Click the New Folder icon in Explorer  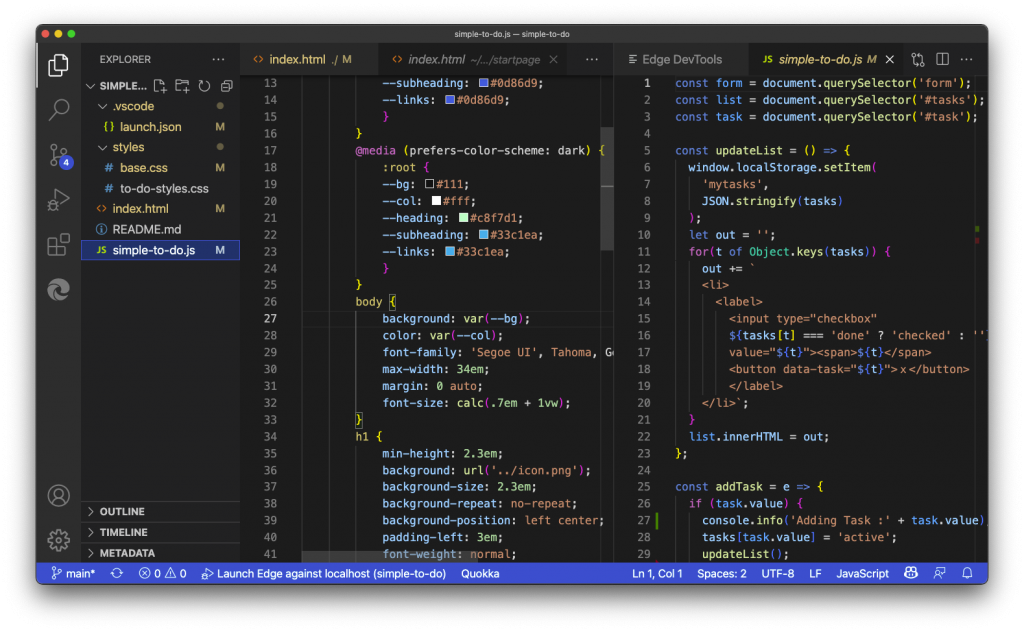tap(182, 86)
